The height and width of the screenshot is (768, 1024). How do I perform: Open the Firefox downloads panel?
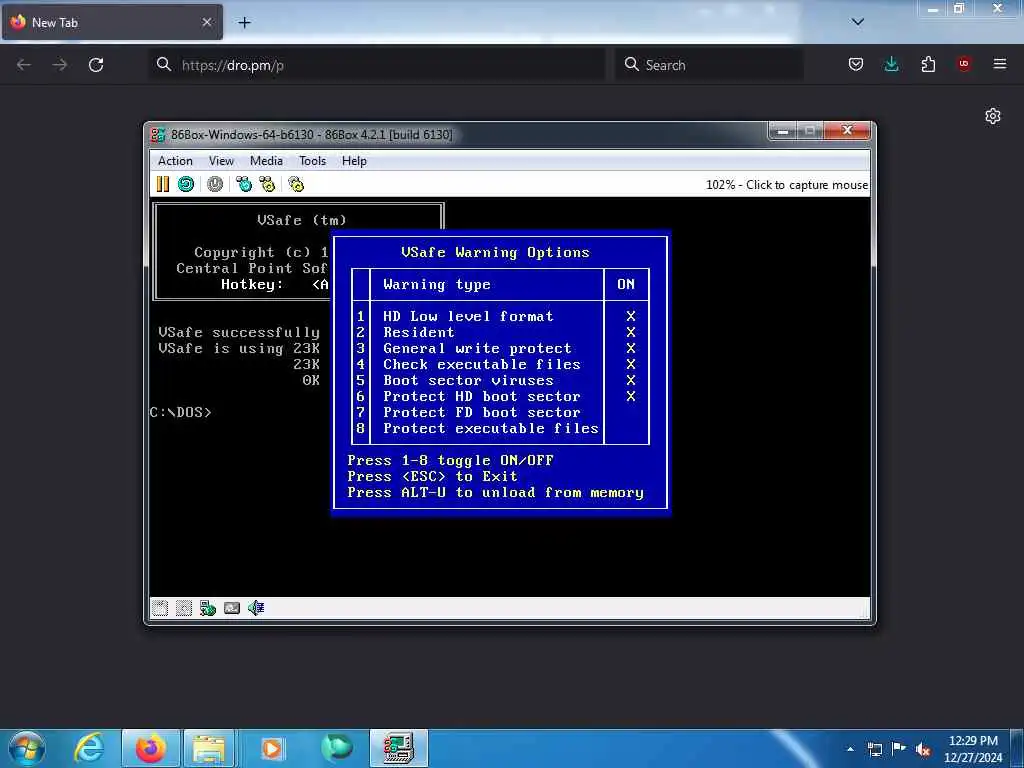pos(891,64)
